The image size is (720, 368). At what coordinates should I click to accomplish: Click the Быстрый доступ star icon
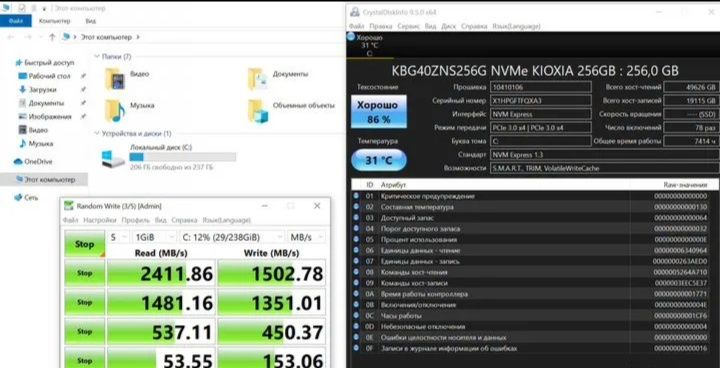[x=19, y=62]
